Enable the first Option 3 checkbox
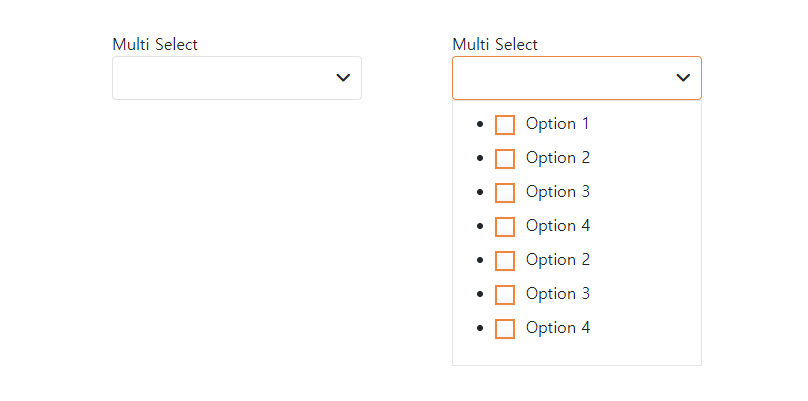This screenshot has height=401, width=808. [x=505, y=193]
